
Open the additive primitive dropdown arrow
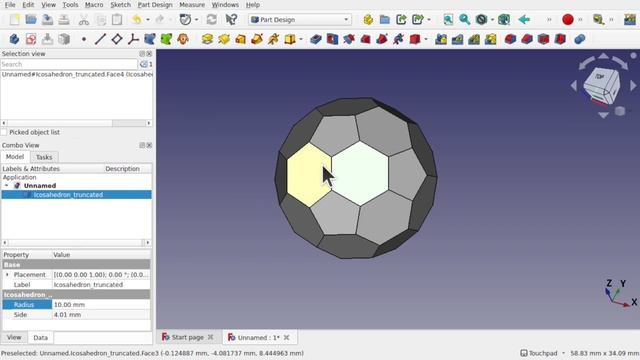[301, 39]
